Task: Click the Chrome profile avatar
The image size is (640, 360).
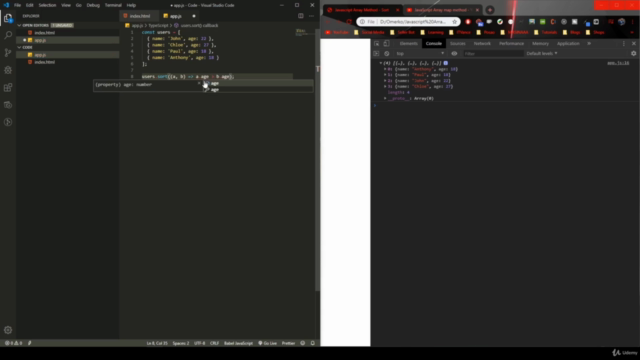Action: 622,22
